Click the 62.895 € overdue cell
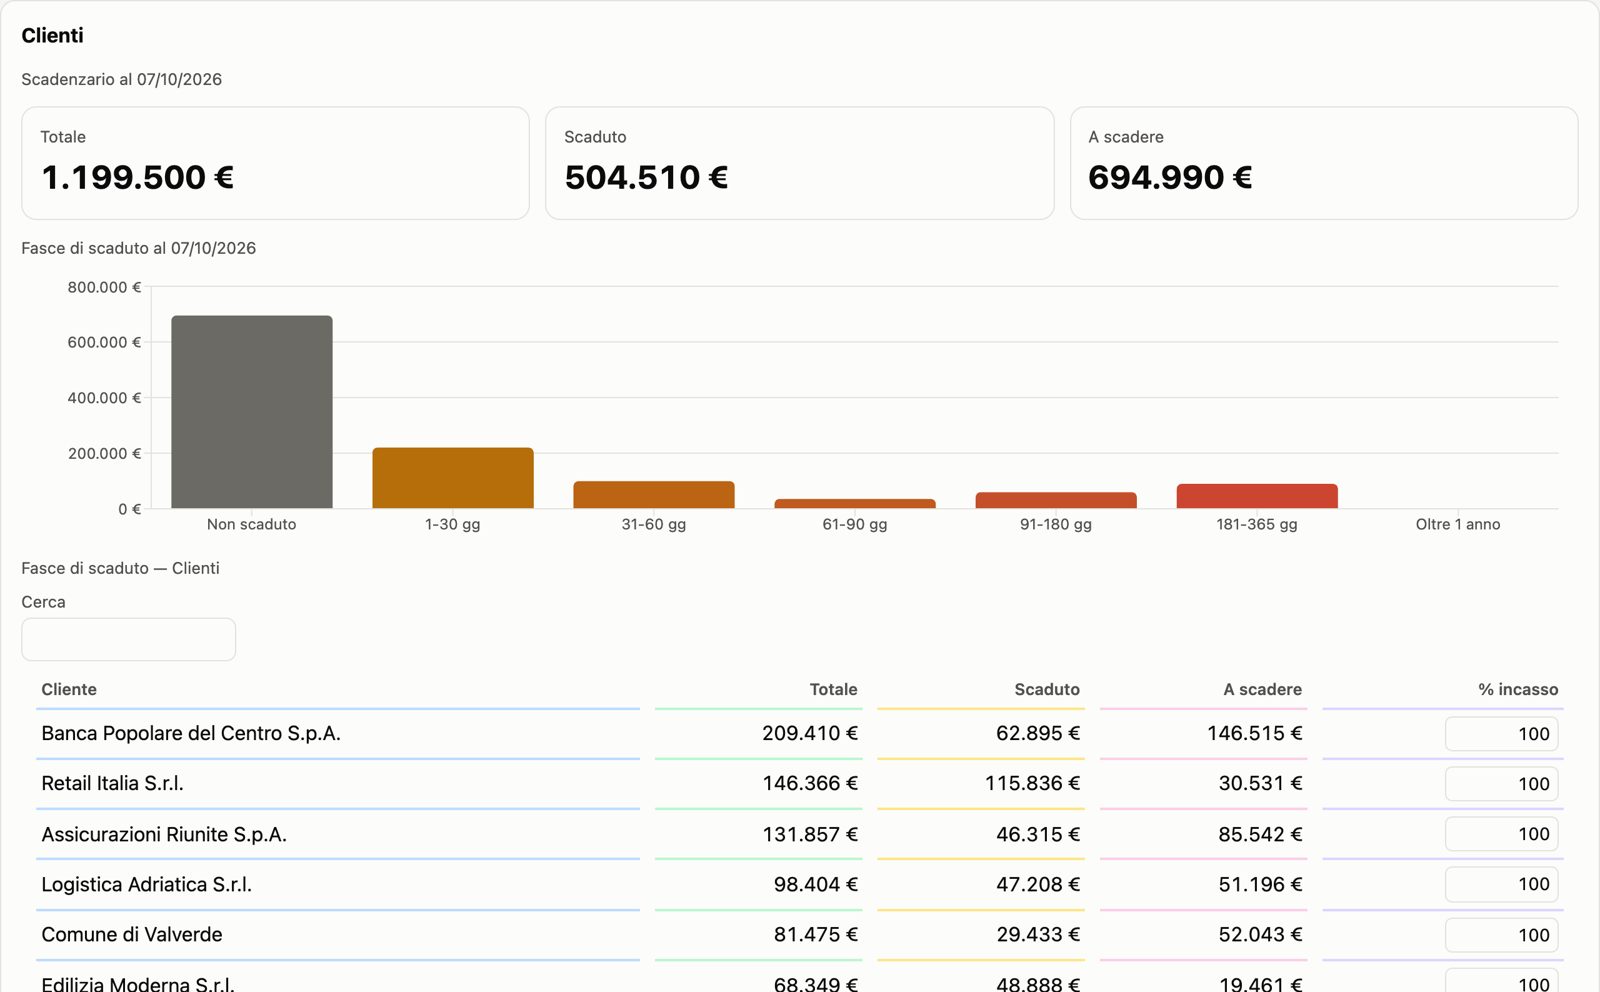The height and width of the screenshot is (992, 1600). pyautogui.click(x=1038, y=733)
